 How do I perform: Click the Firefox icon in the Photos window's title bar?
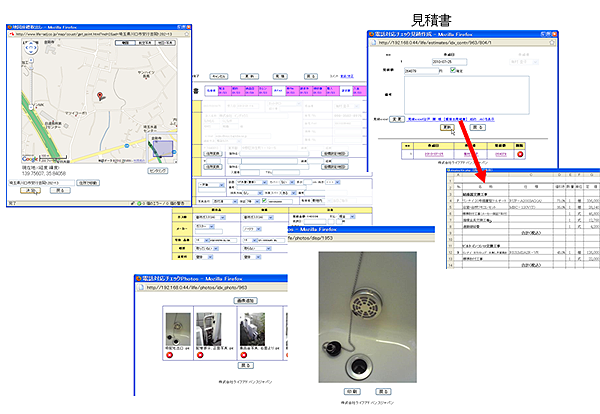(139, 278)
